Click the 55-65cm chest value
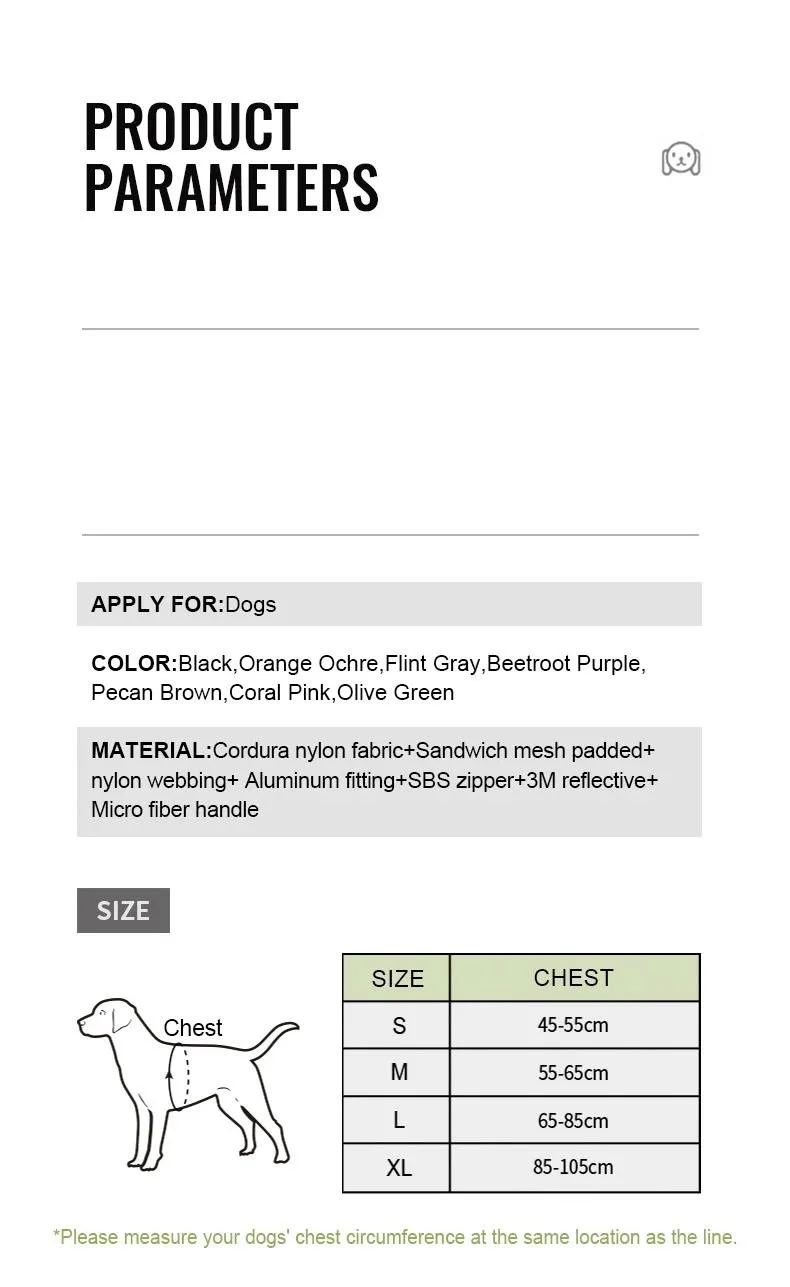This screenshot has height=1287, width=790. pos(574,1072)
